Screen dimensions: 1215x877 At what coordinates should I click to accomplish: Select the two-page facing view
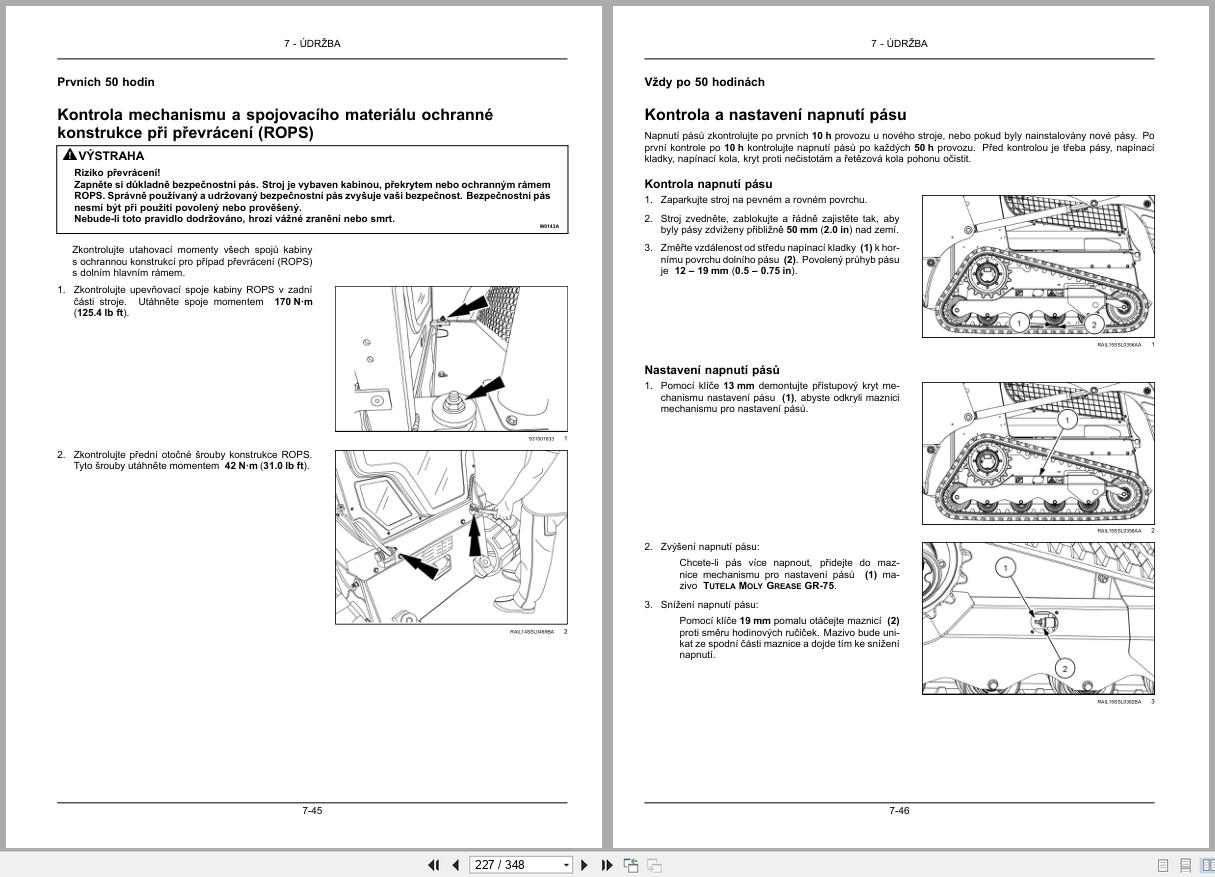pos(1207,865)
